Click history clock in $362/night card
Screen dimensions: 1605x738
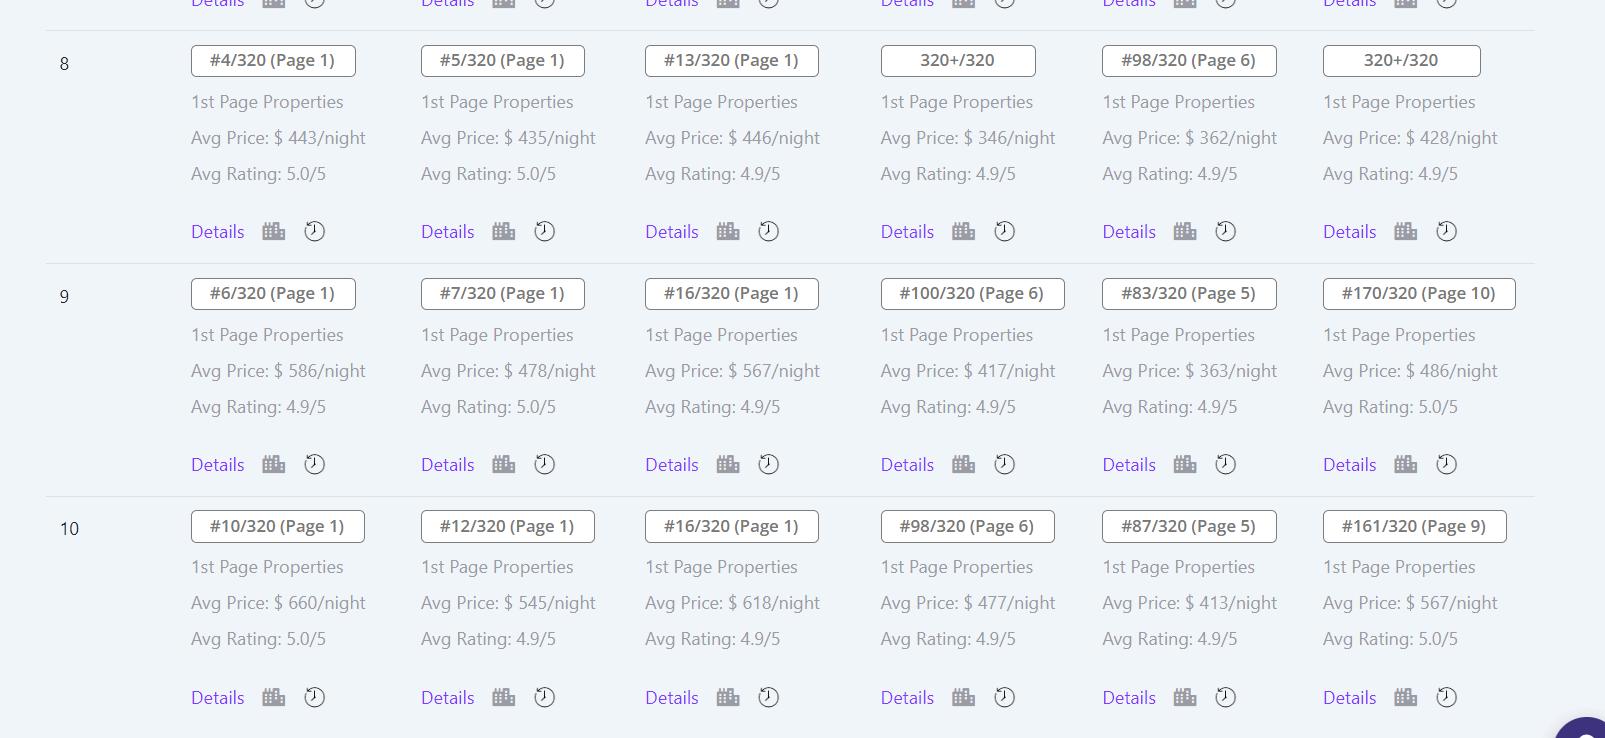click(x=1225, y=231)
